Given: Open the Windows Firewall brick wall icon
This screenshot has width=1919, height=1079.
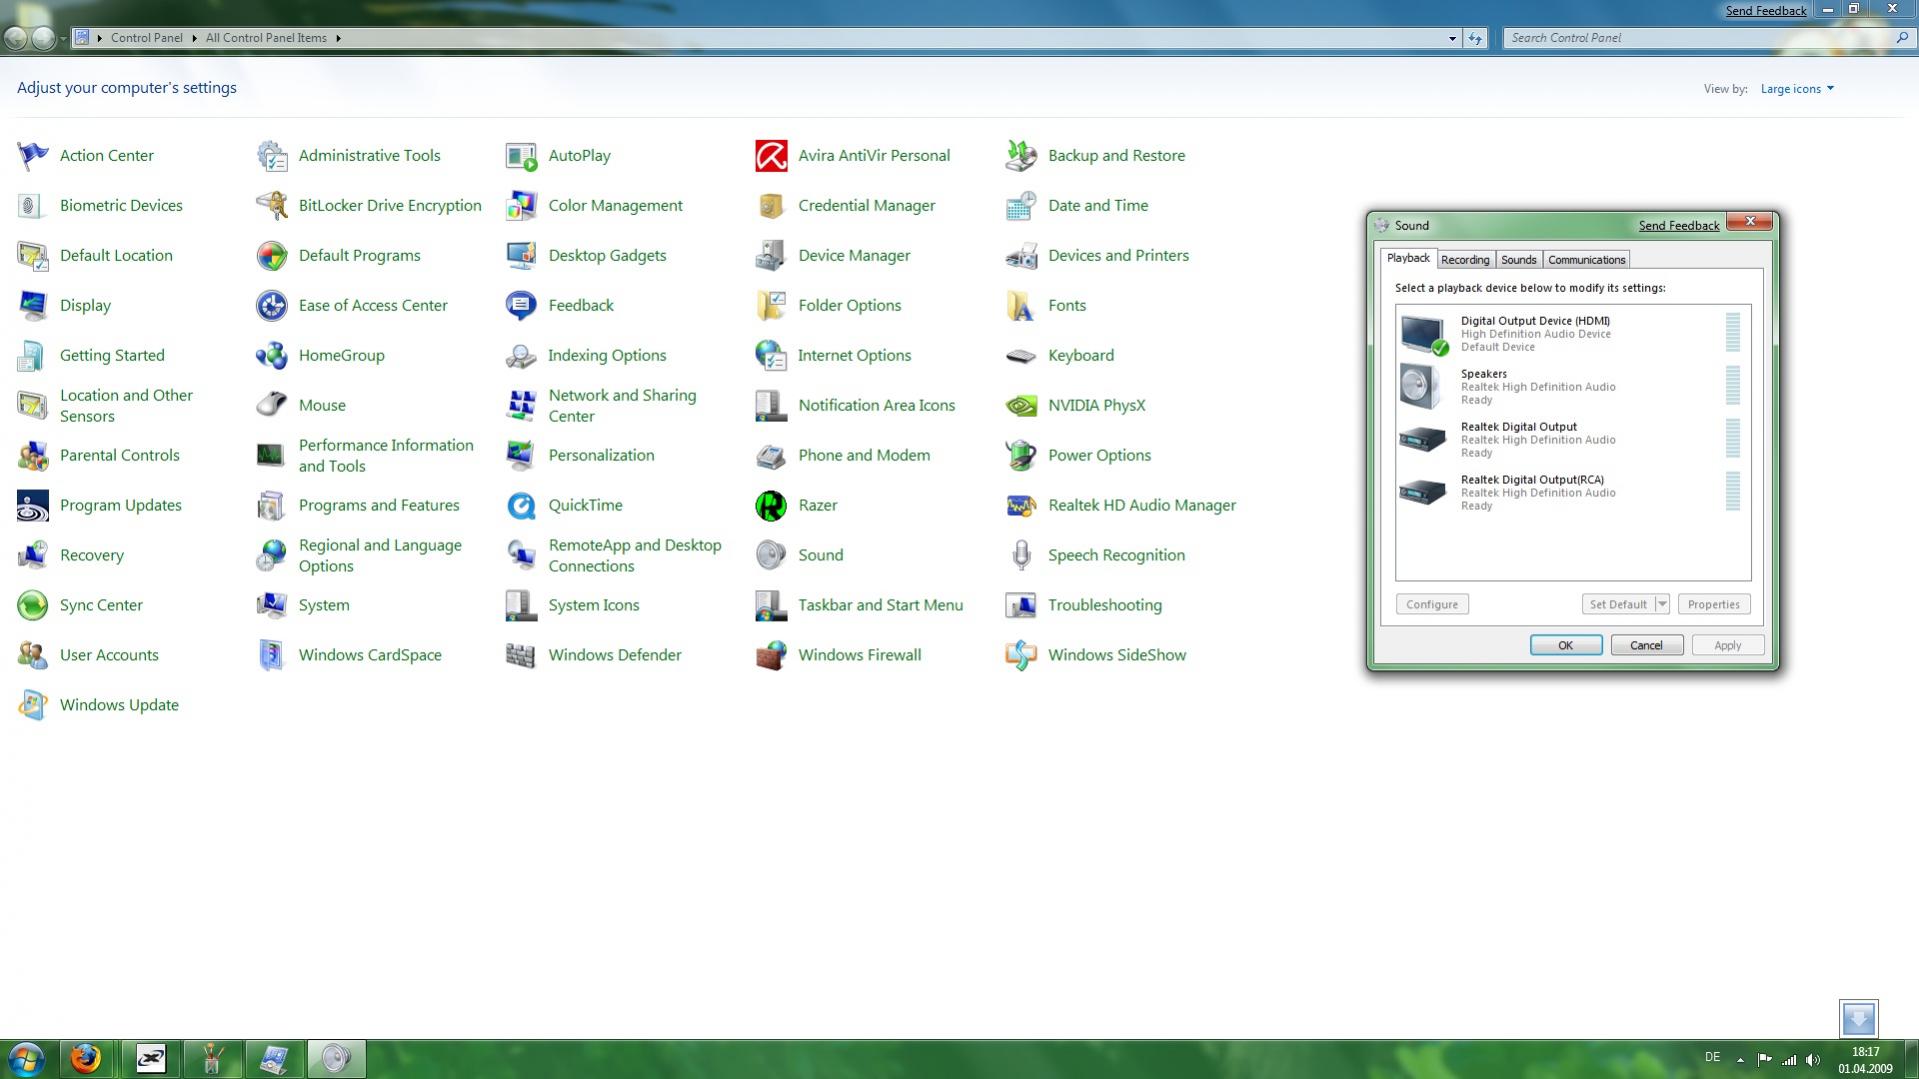Looking at the screenshot, I should click(x=771, y=655).
